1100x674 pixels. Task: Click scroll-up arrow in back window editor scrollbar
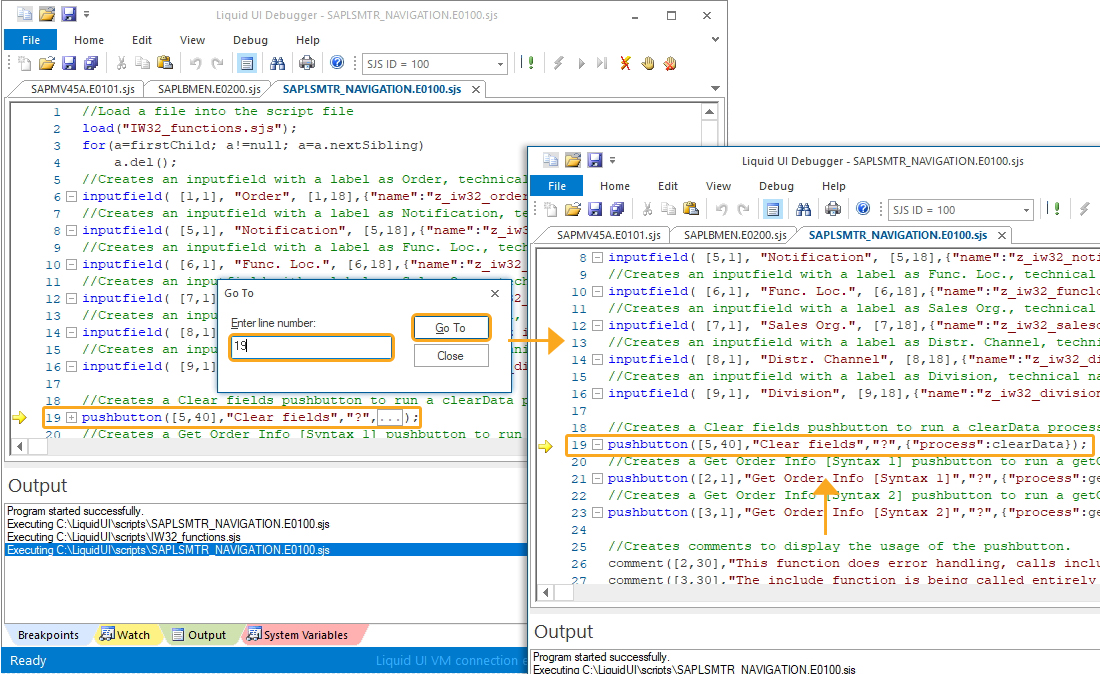pyautogui.click(x=709, y=112)
